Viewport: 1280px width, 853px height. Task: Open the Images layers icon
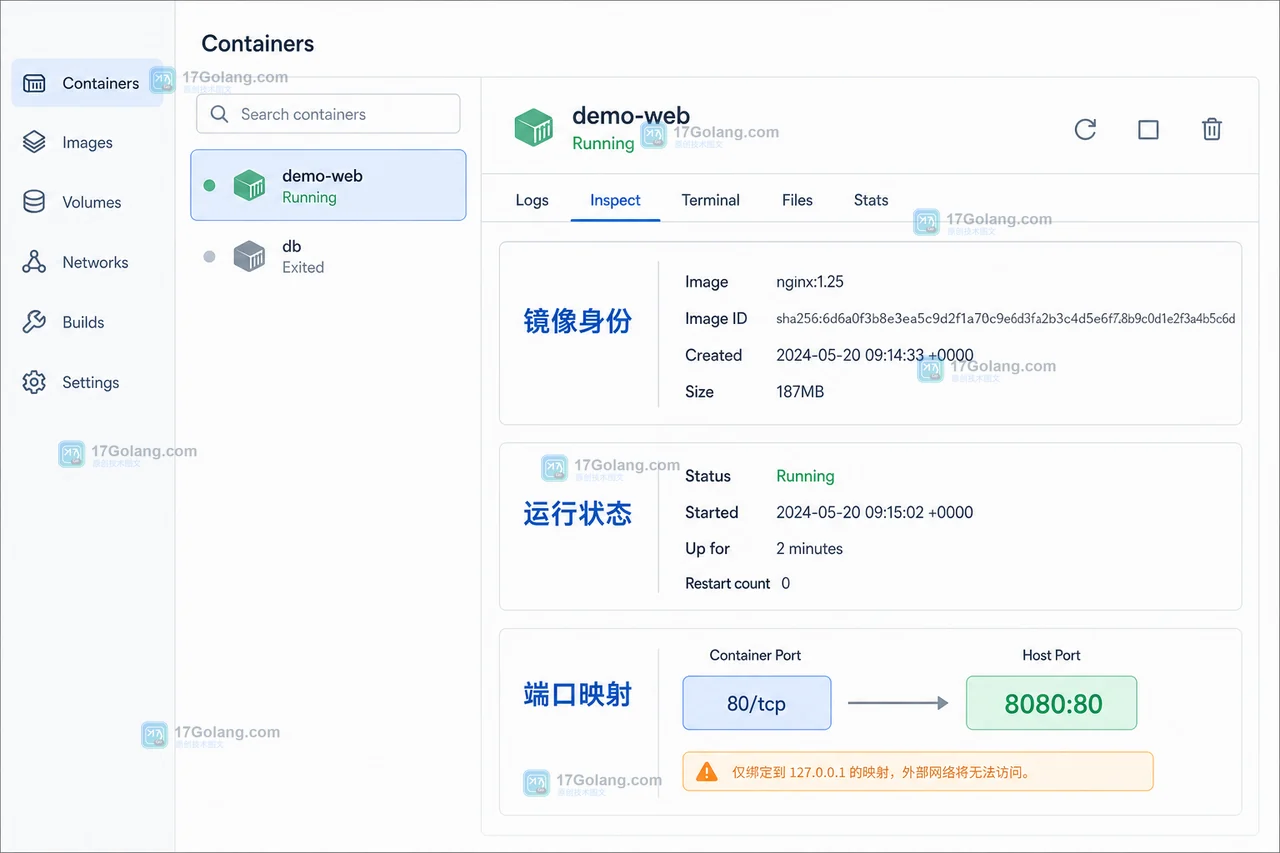(34, 142)
